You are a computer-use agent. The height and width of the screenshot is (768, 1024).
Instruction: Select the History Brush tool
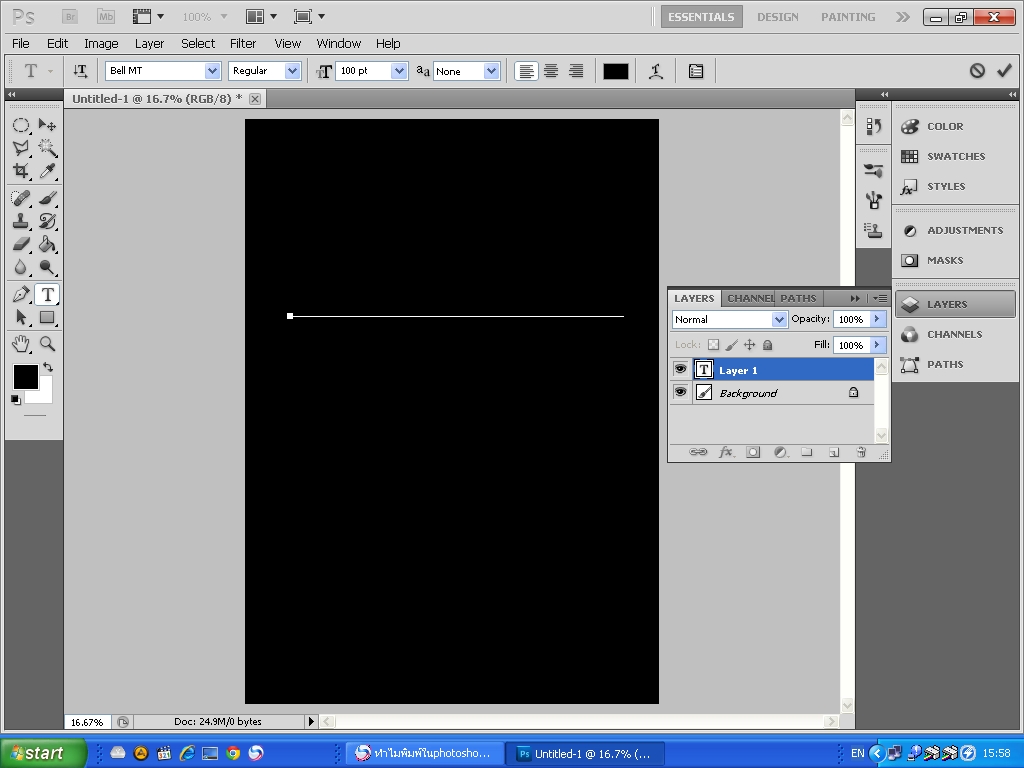(47, 221)
